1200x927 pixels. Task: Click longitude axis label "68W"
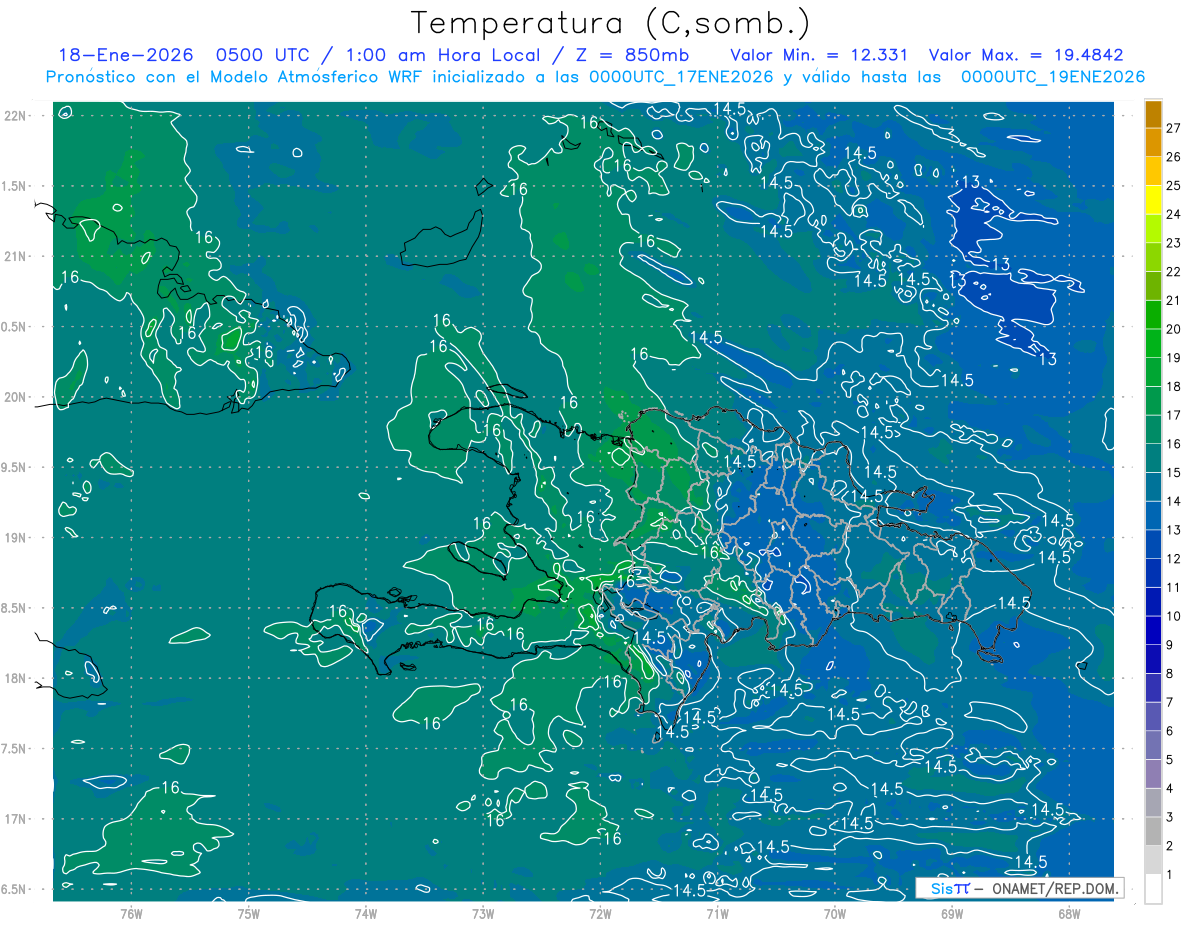[x=1069, y=914]
